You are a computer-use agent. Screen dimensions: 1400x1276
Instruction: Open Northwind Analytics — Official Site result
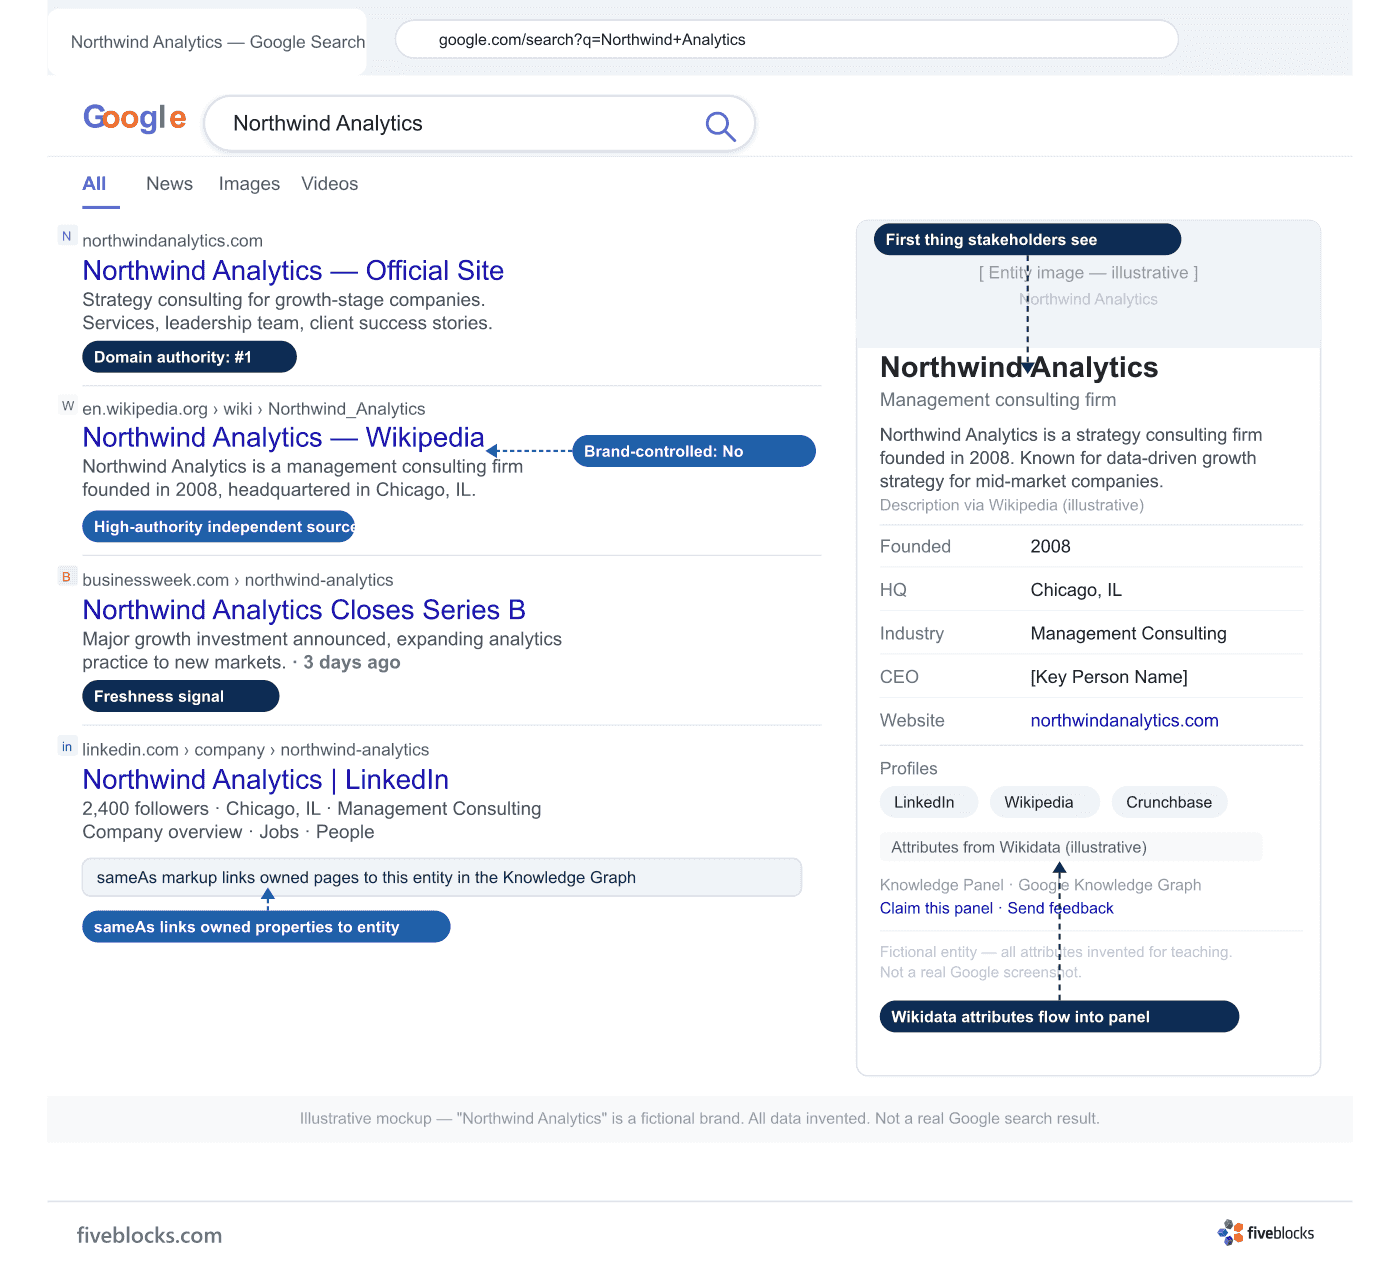click(293, 271)
